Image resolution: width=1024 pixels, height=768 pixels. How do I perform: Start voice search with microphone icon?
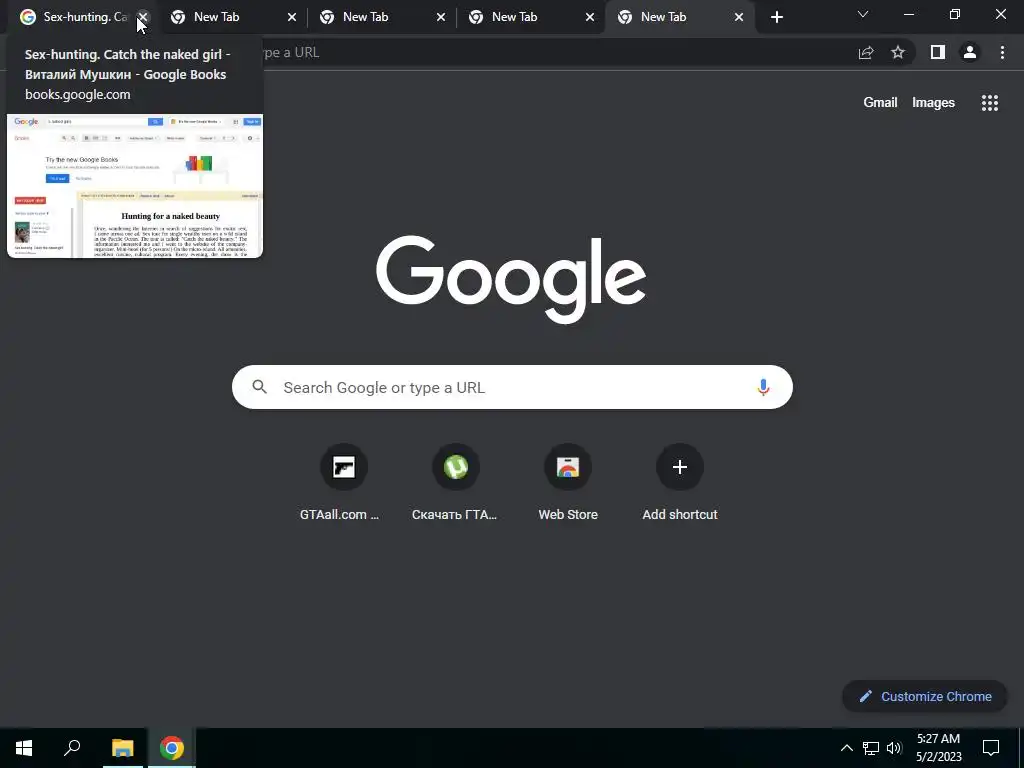763,387
